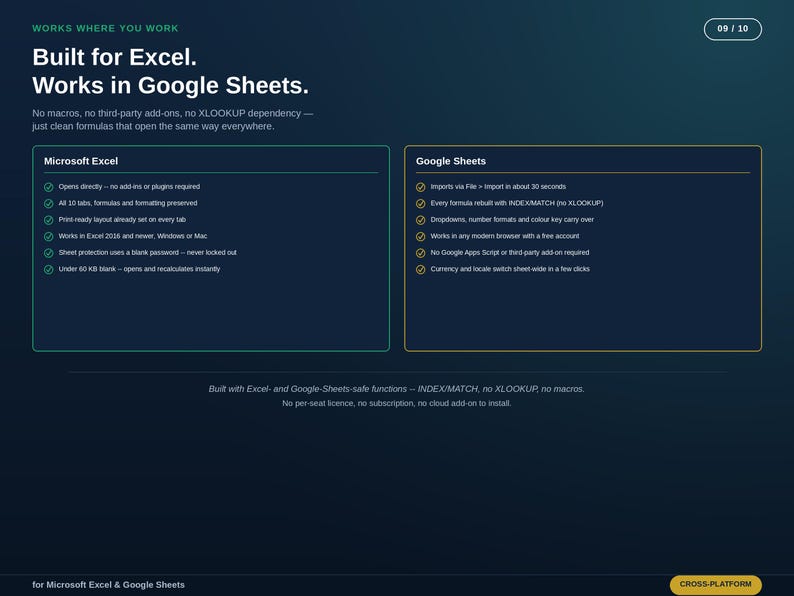This screenshot has height=596, width=794.
Task: Click text 'Sheet protection uses a blank password'
Action: (x=147, y=252)
